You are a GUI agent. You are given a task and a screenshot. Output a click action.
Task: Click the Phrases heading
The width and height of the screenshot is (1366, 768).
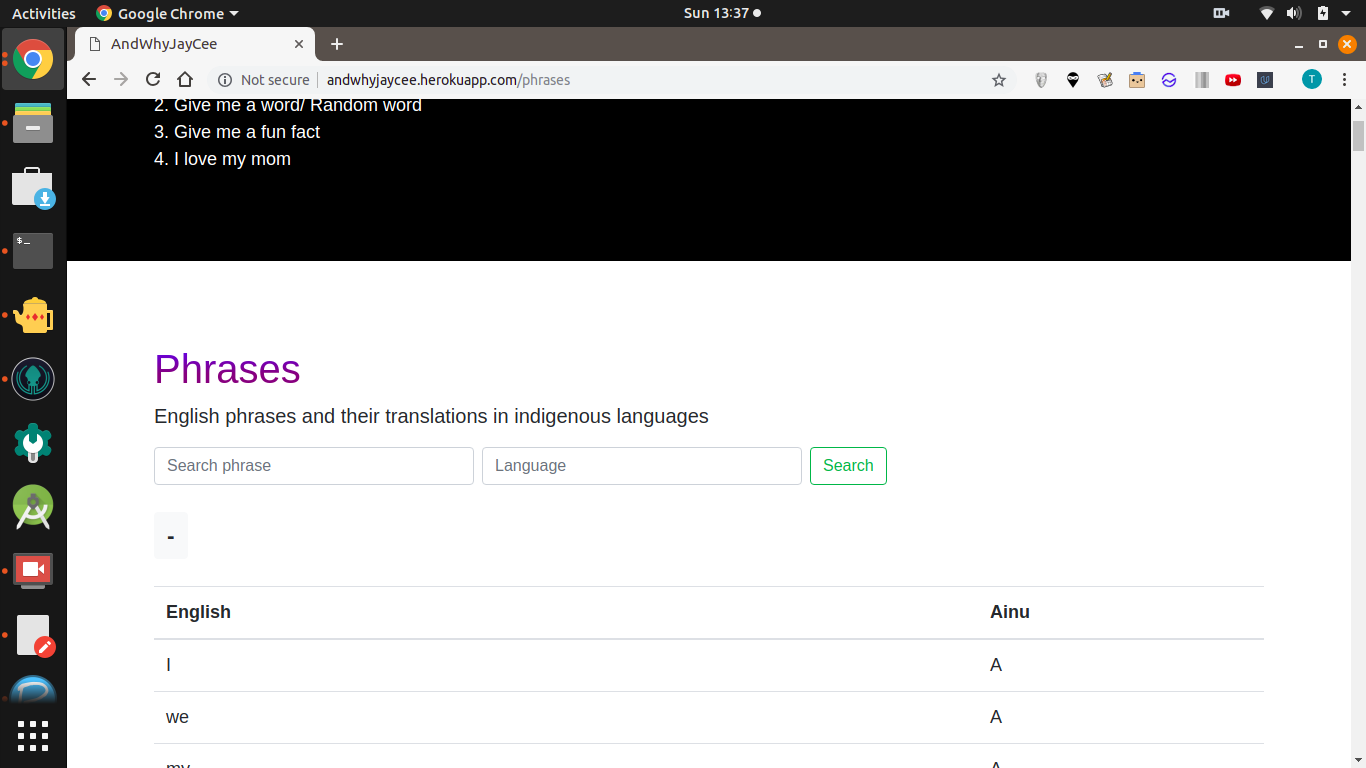pyautogui.click(x=227, y=369)
